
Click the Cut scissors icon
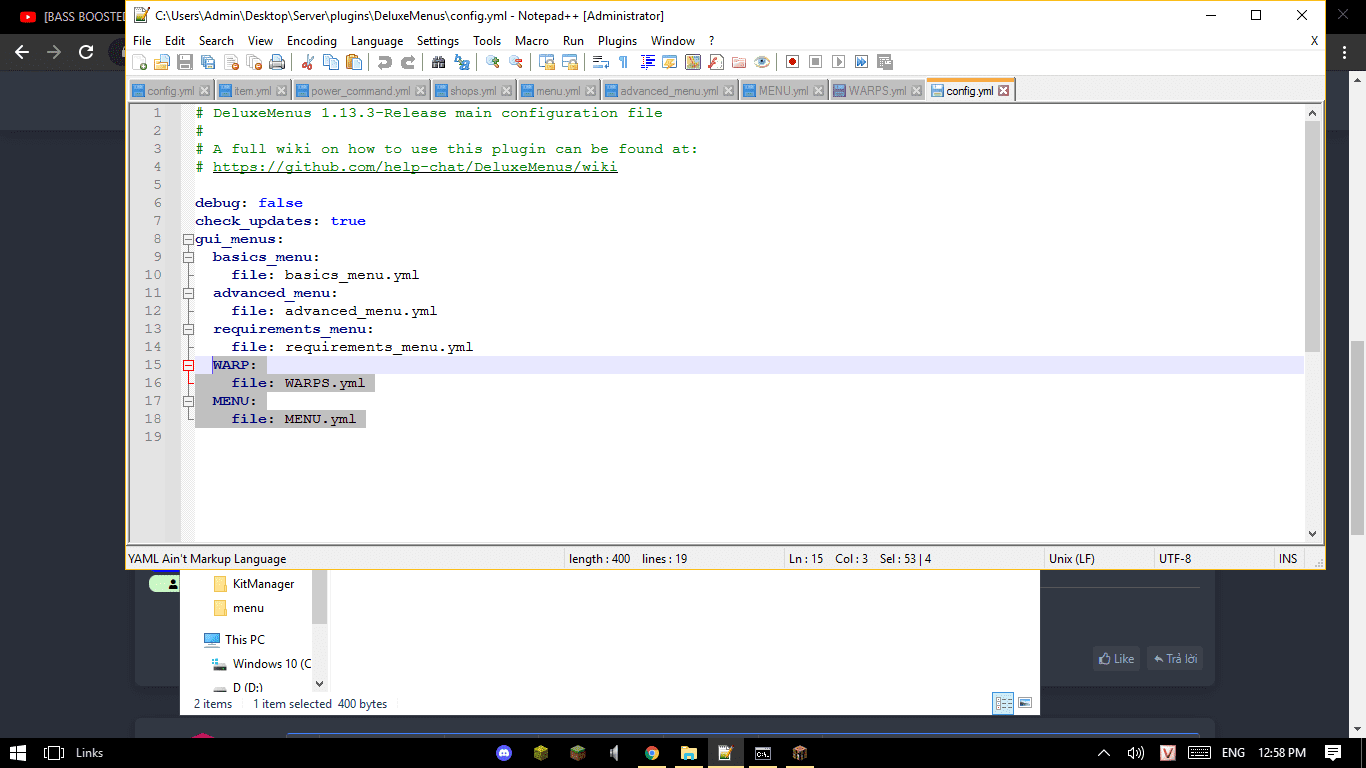pos(307,62)
